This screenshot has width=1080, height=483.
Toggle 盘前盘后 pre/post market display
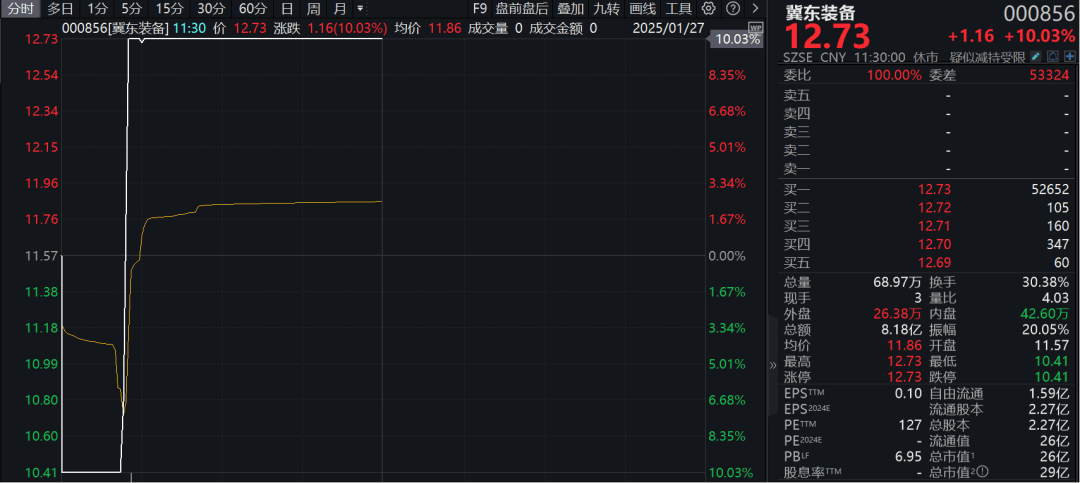point(522,9)
